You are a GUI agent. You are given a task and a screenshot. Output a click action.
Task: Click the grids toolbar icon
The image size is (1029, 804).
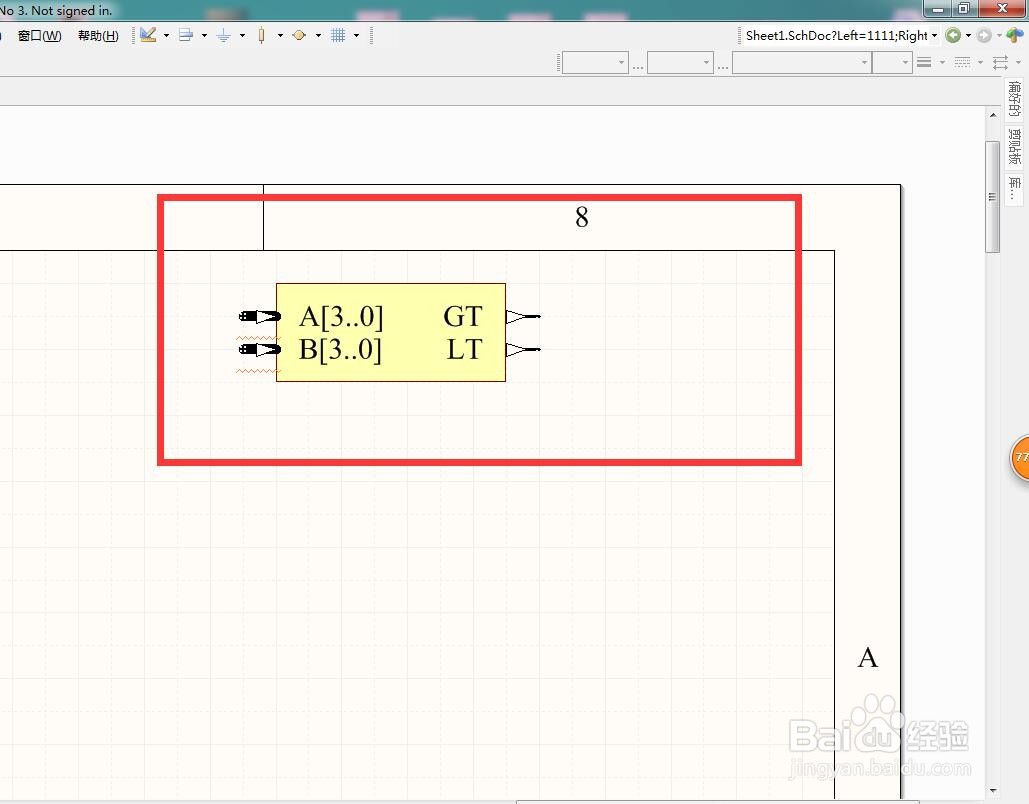[x=338, y=35]
